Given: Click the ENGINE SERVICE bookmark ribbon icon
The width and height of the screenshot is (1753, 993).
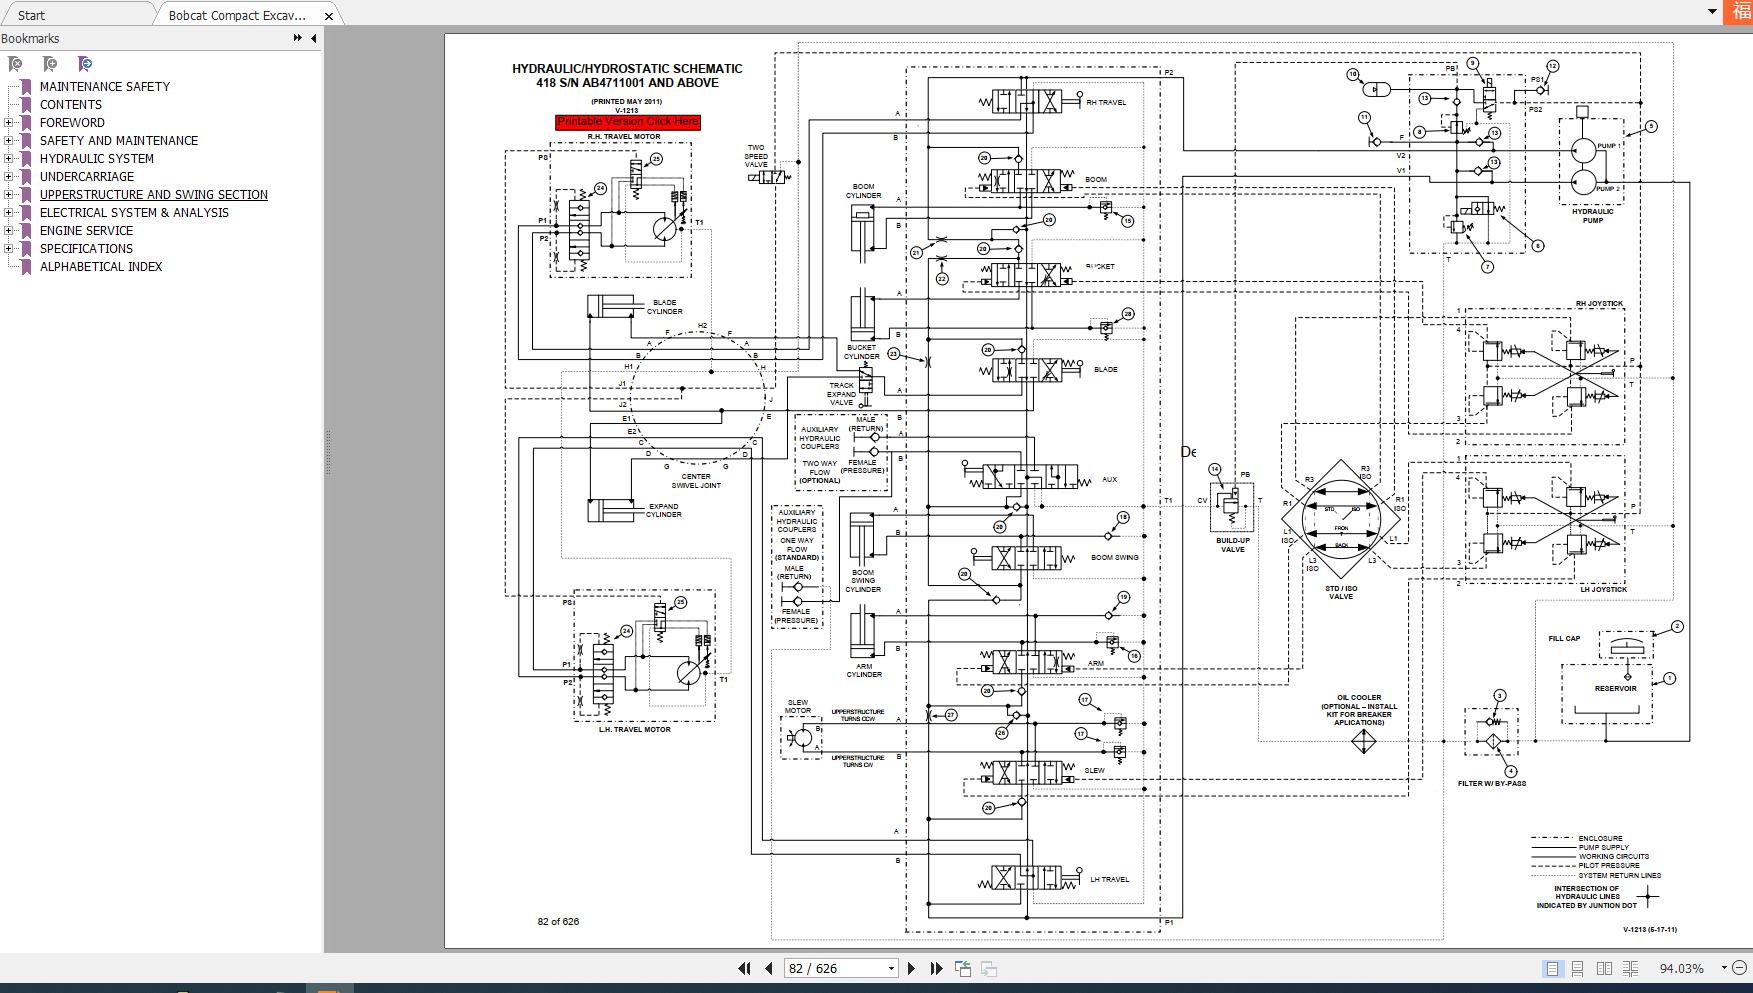Looking at the screenshot, I should (x=26, y=231).
